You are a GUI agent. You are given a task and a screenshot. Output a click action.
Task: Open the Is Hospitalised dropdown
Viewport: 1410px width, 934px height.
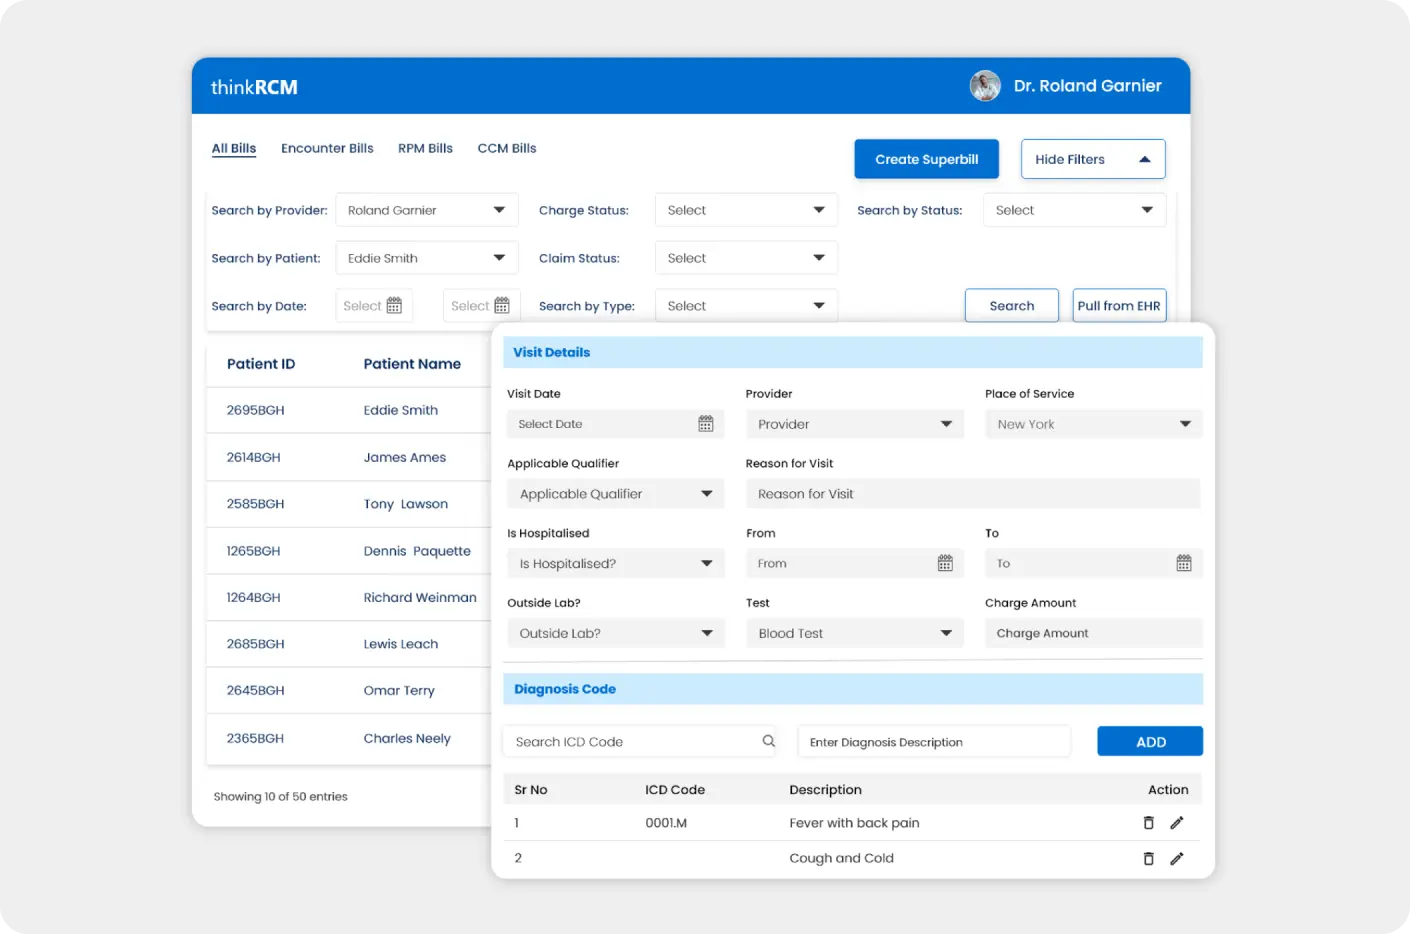[615, 563]
